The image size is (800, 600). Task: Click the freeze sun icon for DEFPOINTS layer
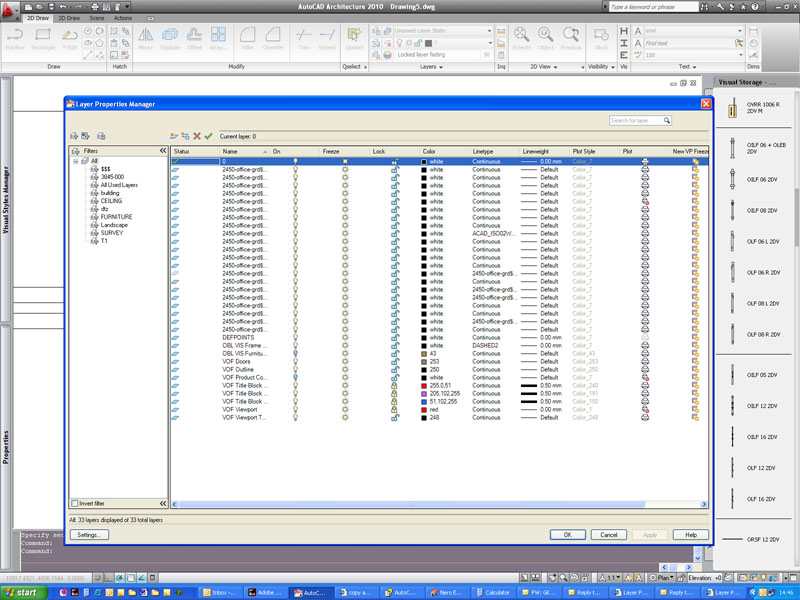345,337
